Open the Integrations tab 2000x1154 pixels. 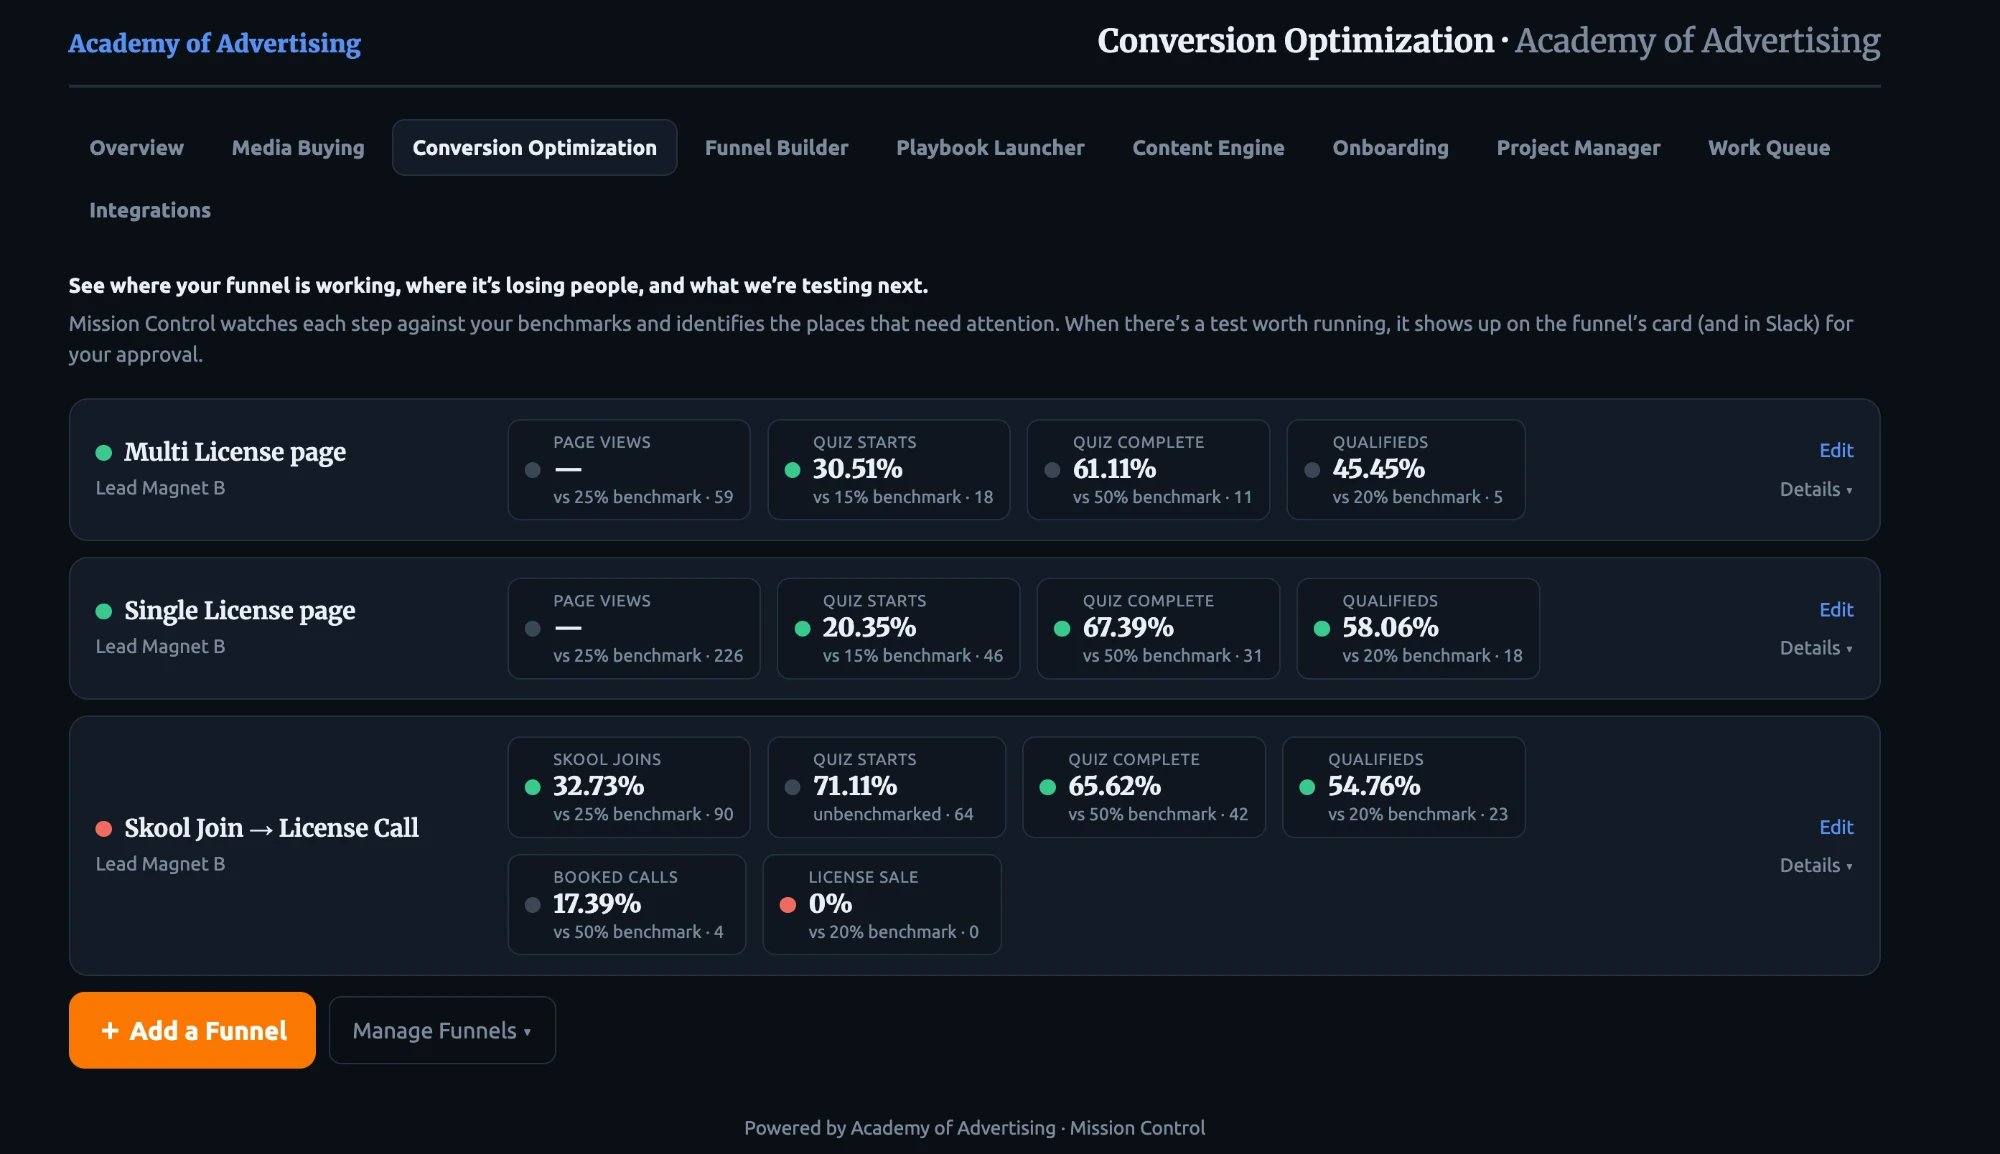[150, 210]
